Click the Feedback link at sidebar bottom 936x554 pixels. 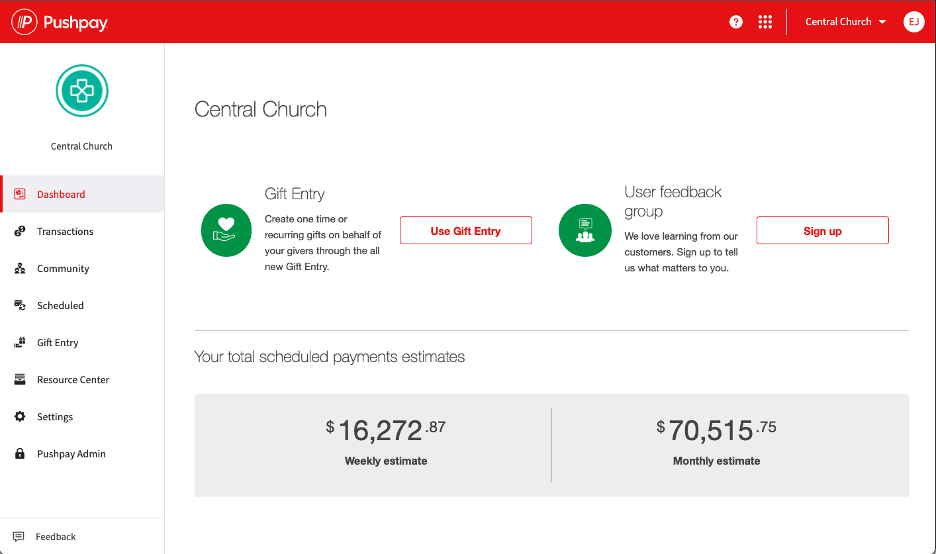[56, 536]
